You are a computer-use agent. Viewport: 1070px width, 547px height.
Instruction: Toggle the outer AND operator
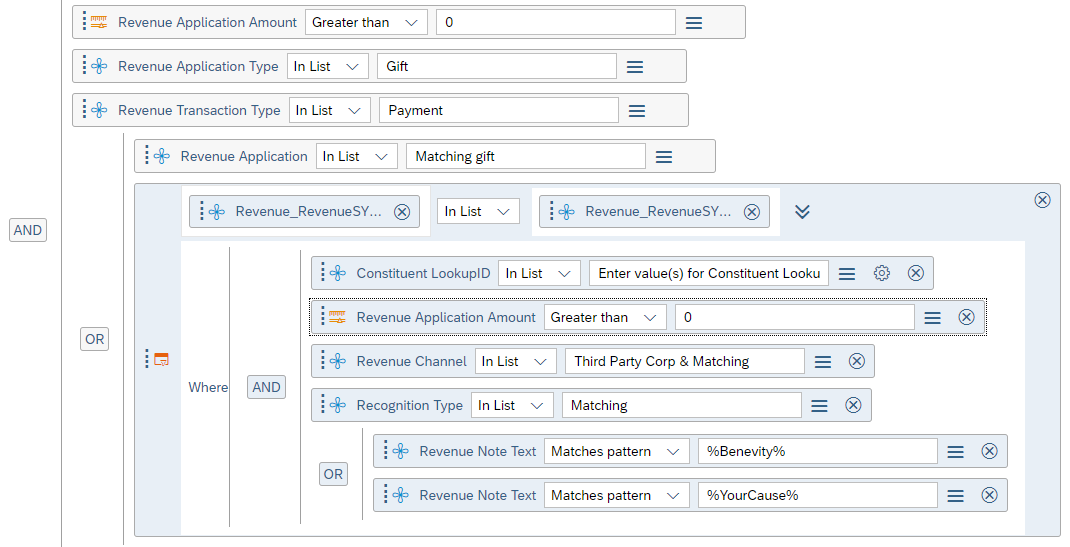coord(28,231)
